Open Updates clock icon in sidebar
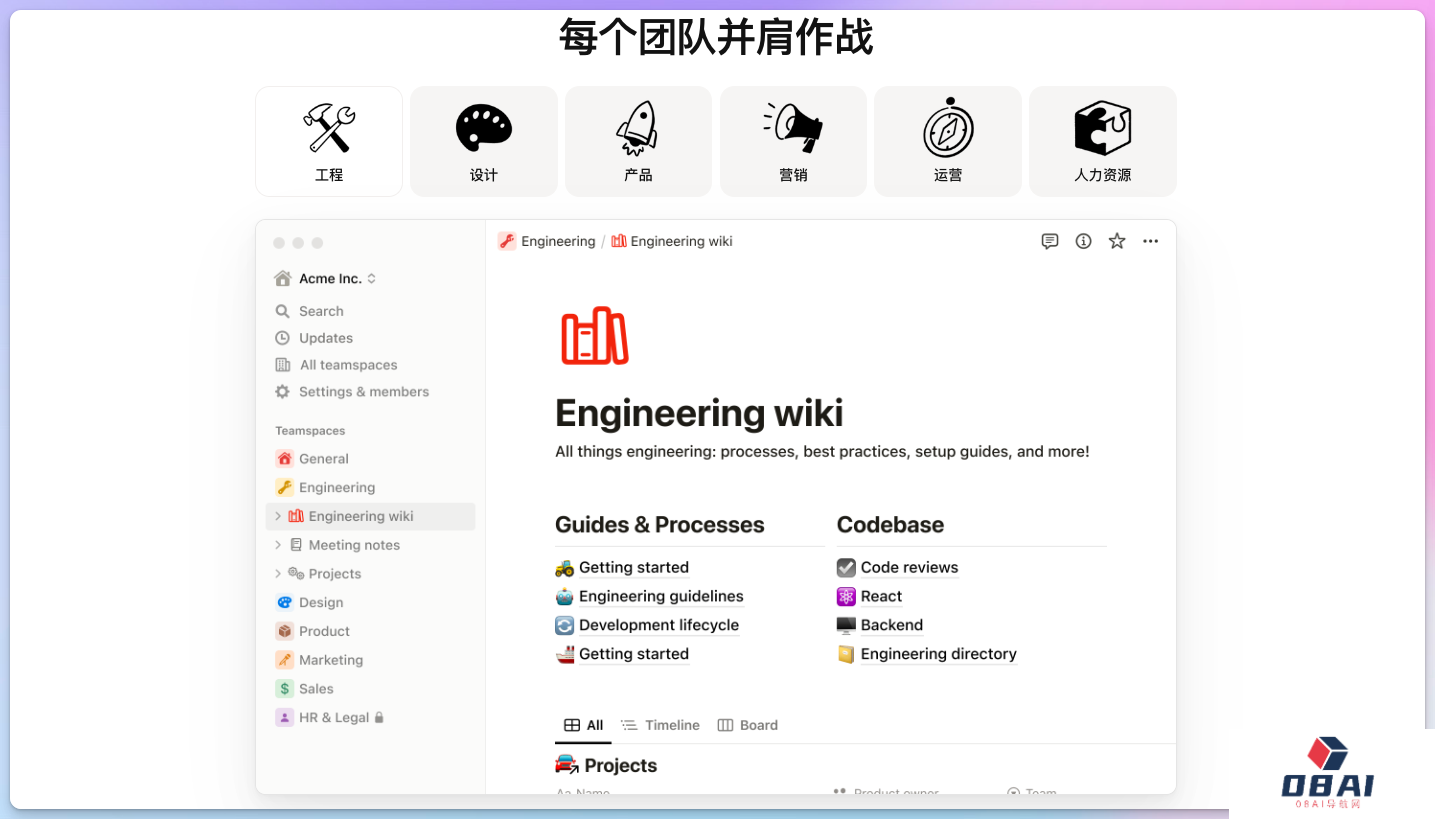 click(283, 338)
